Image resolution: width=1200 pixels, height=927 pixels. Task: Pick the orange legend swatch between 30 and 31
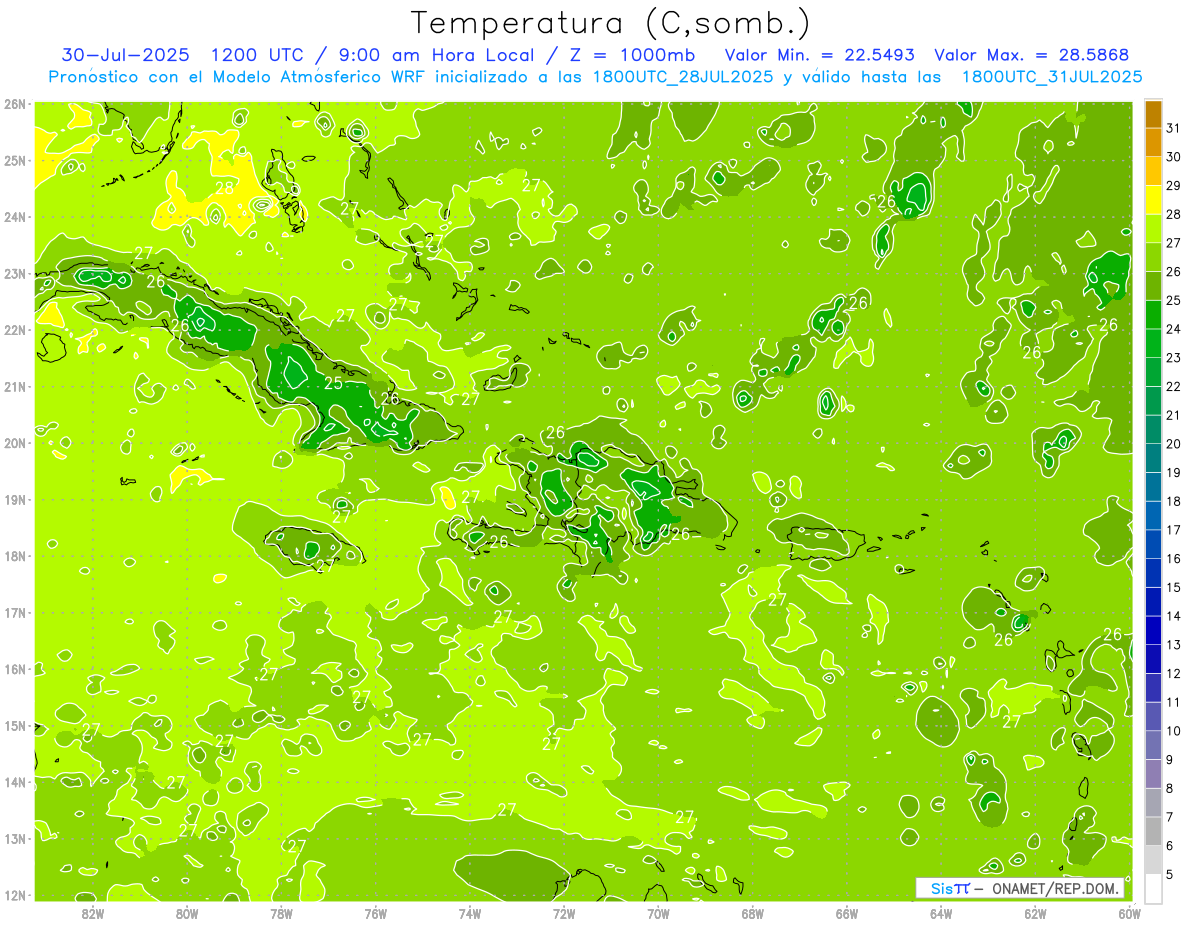tap(1153, 143)
